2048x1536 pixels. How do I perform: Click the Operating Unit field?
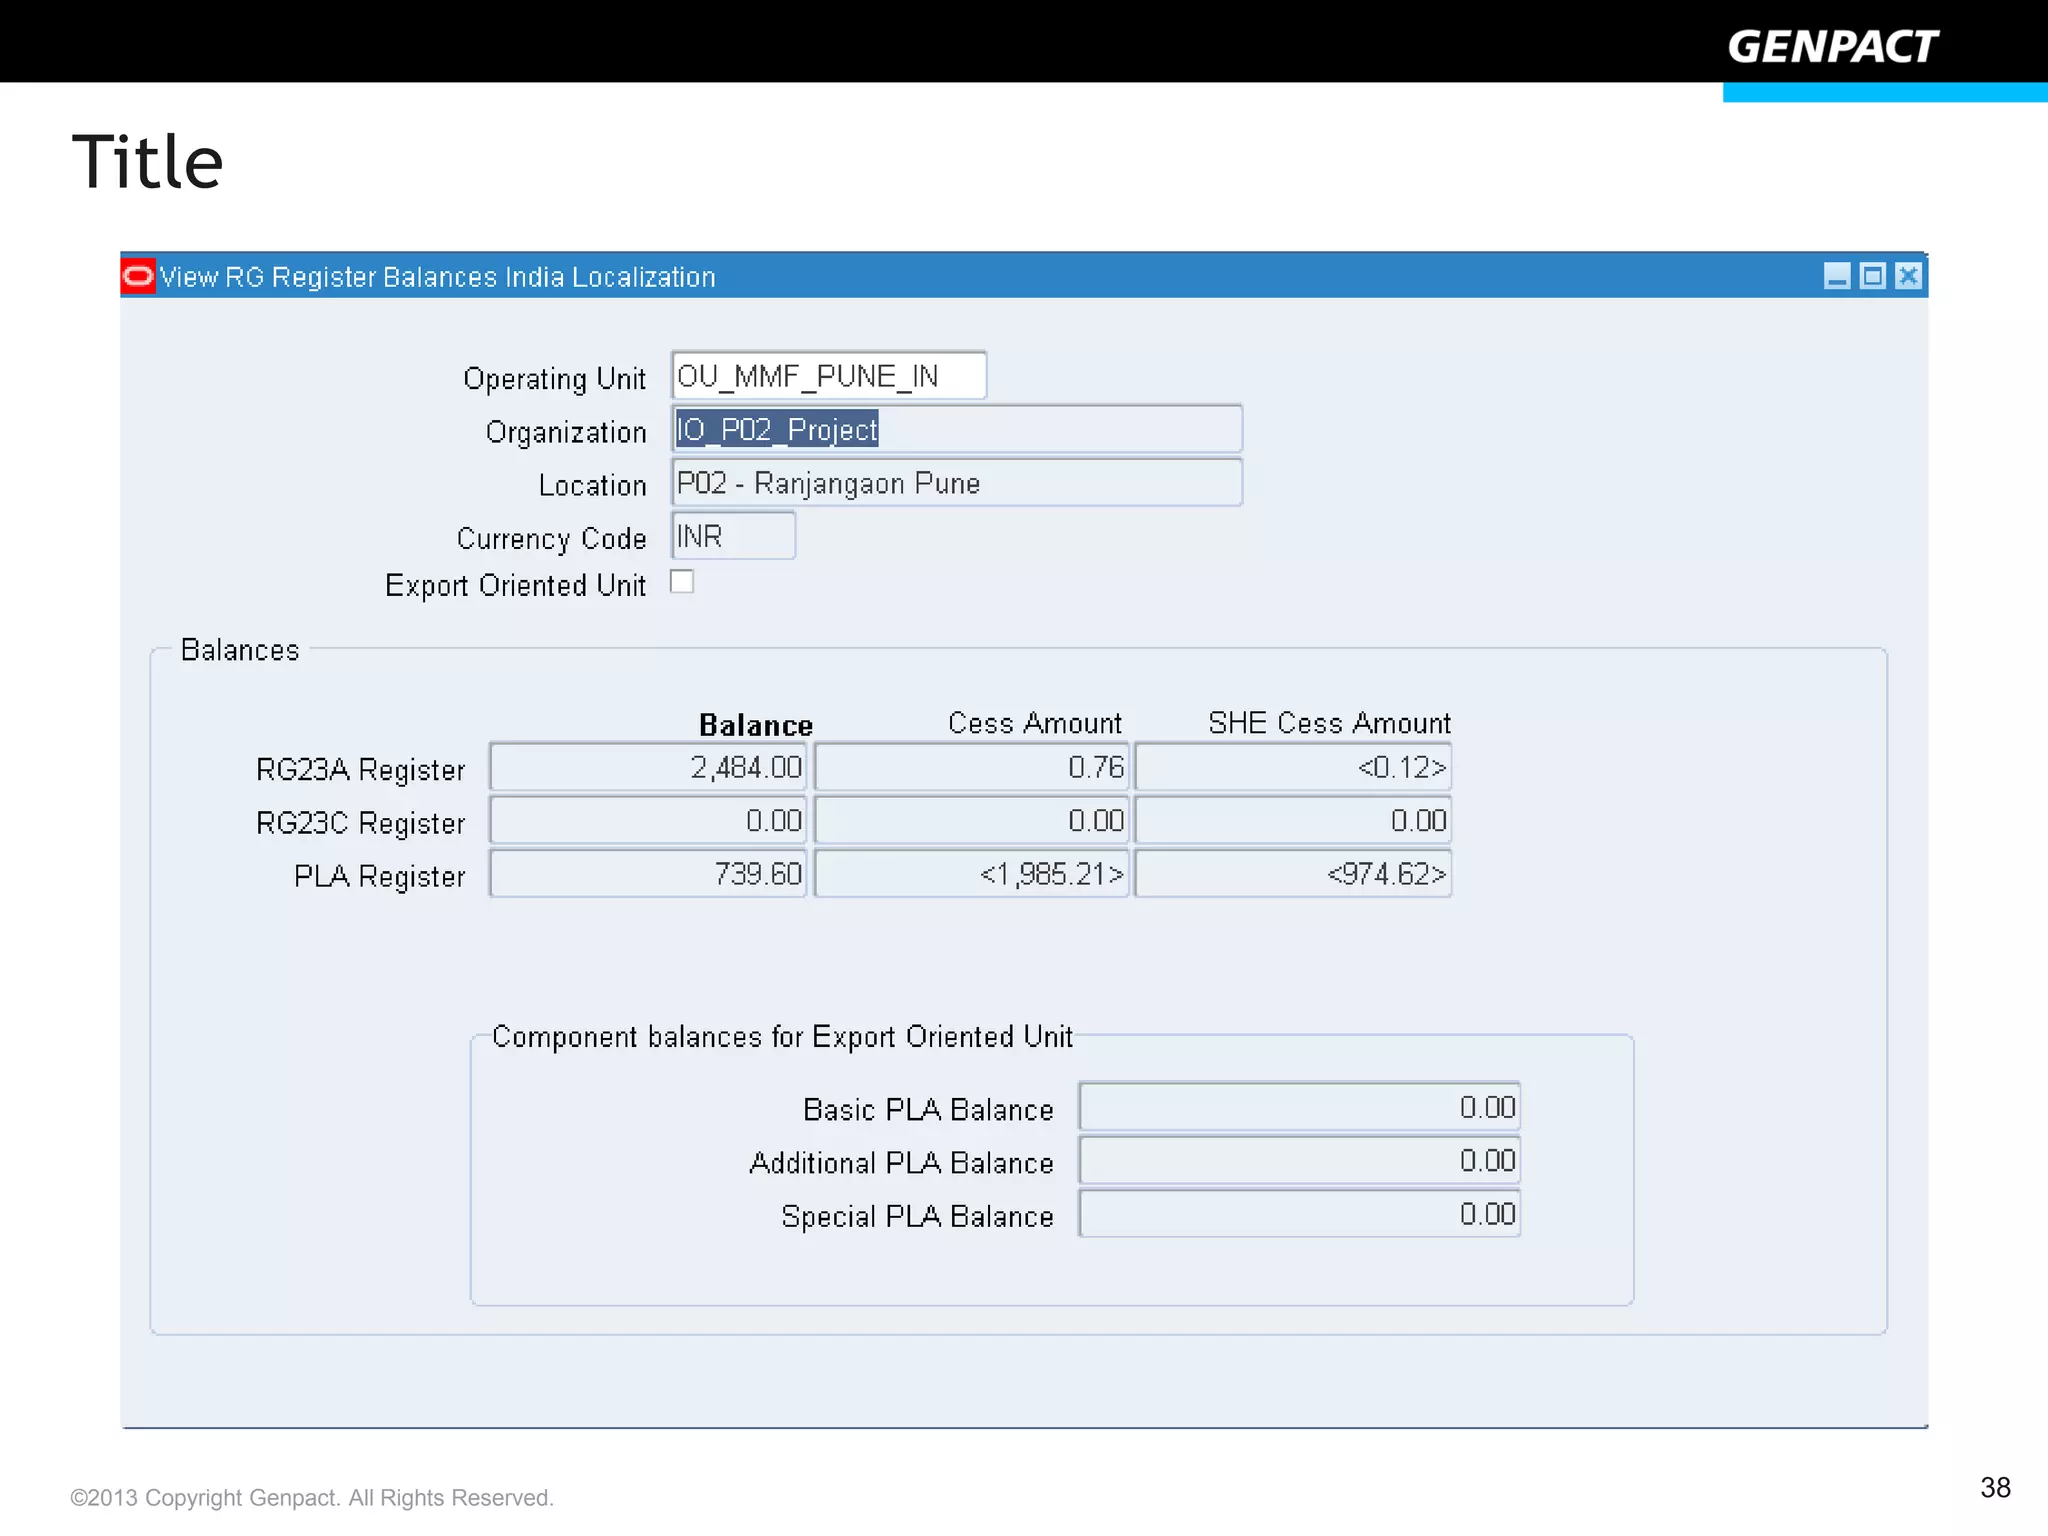[828, 376]
